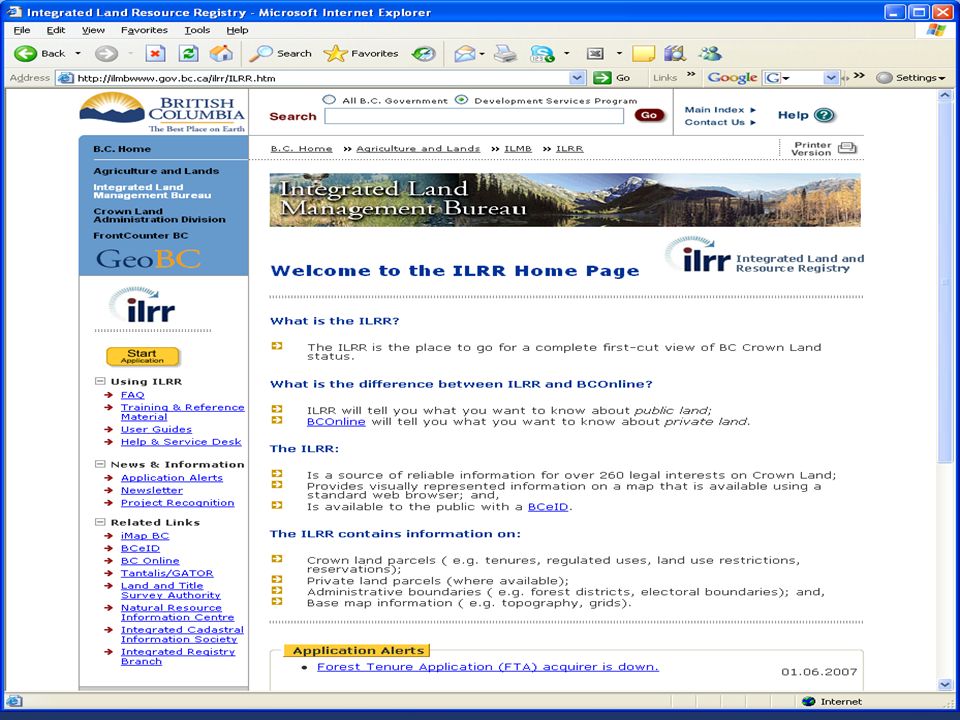Open the Home page icon
Viewport: 960px width, 720px height.
[221, 54]
